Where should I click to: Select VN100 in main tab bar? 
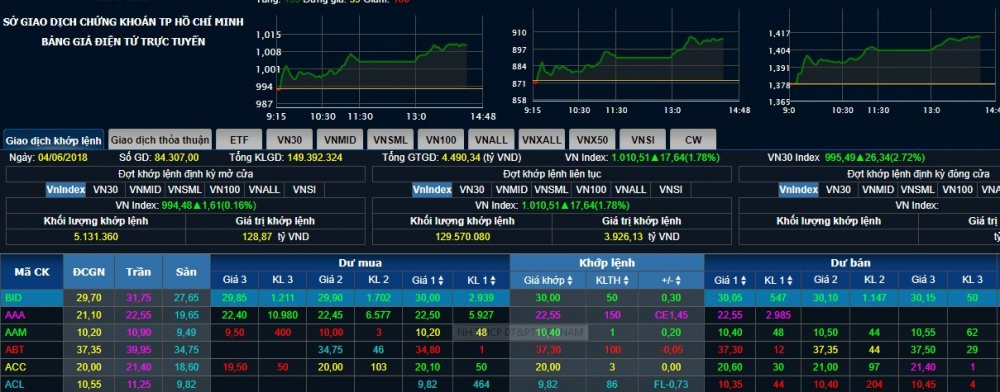441,140
